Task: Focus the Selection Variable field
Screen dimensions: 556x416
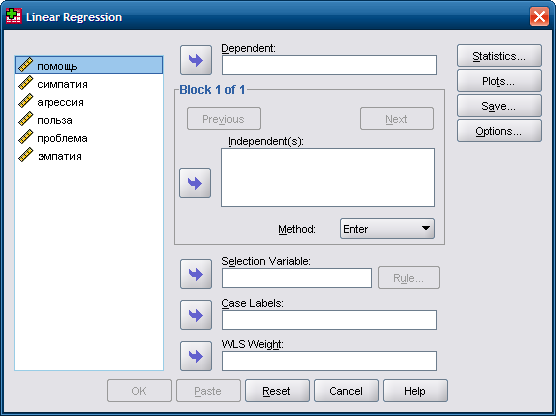Action: pyautogui.click(x=297, y=278)
